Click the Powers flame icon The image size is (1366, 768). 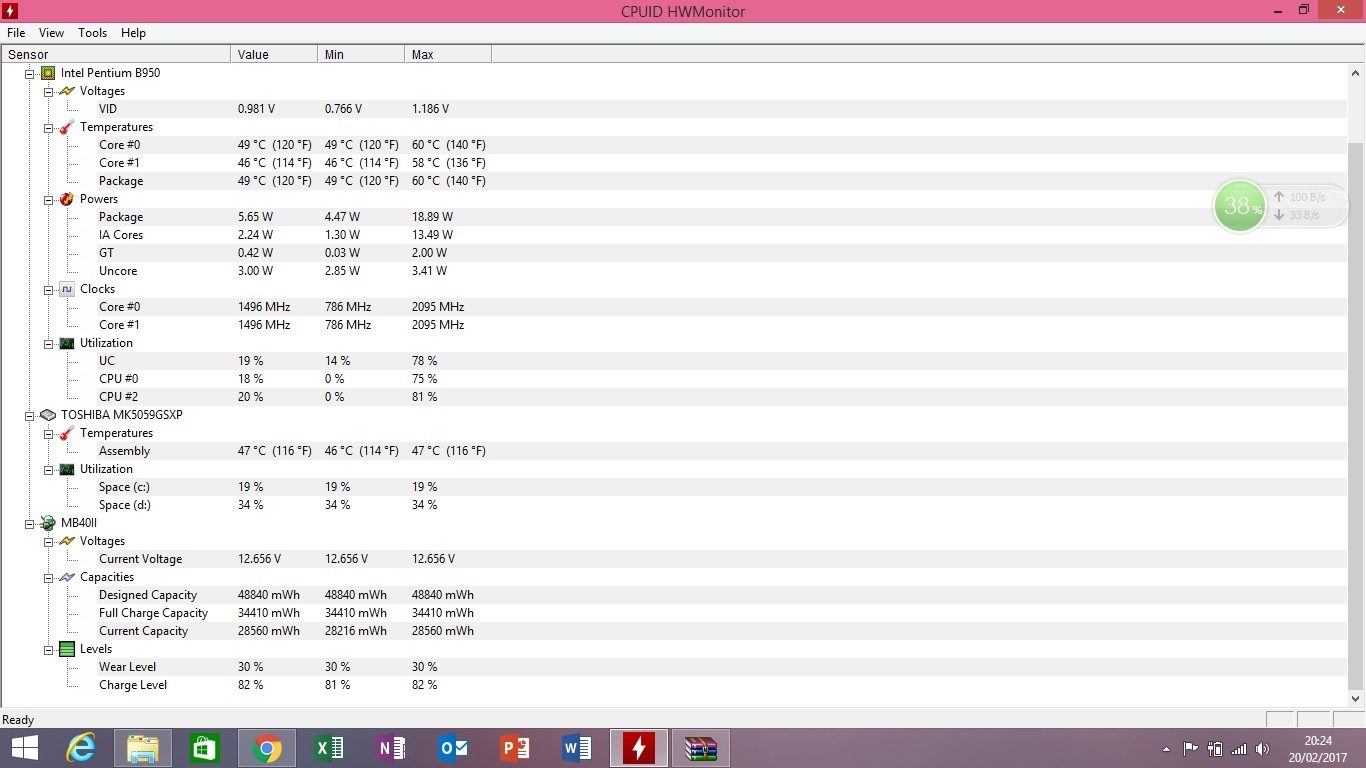click(x=67, y=199)
